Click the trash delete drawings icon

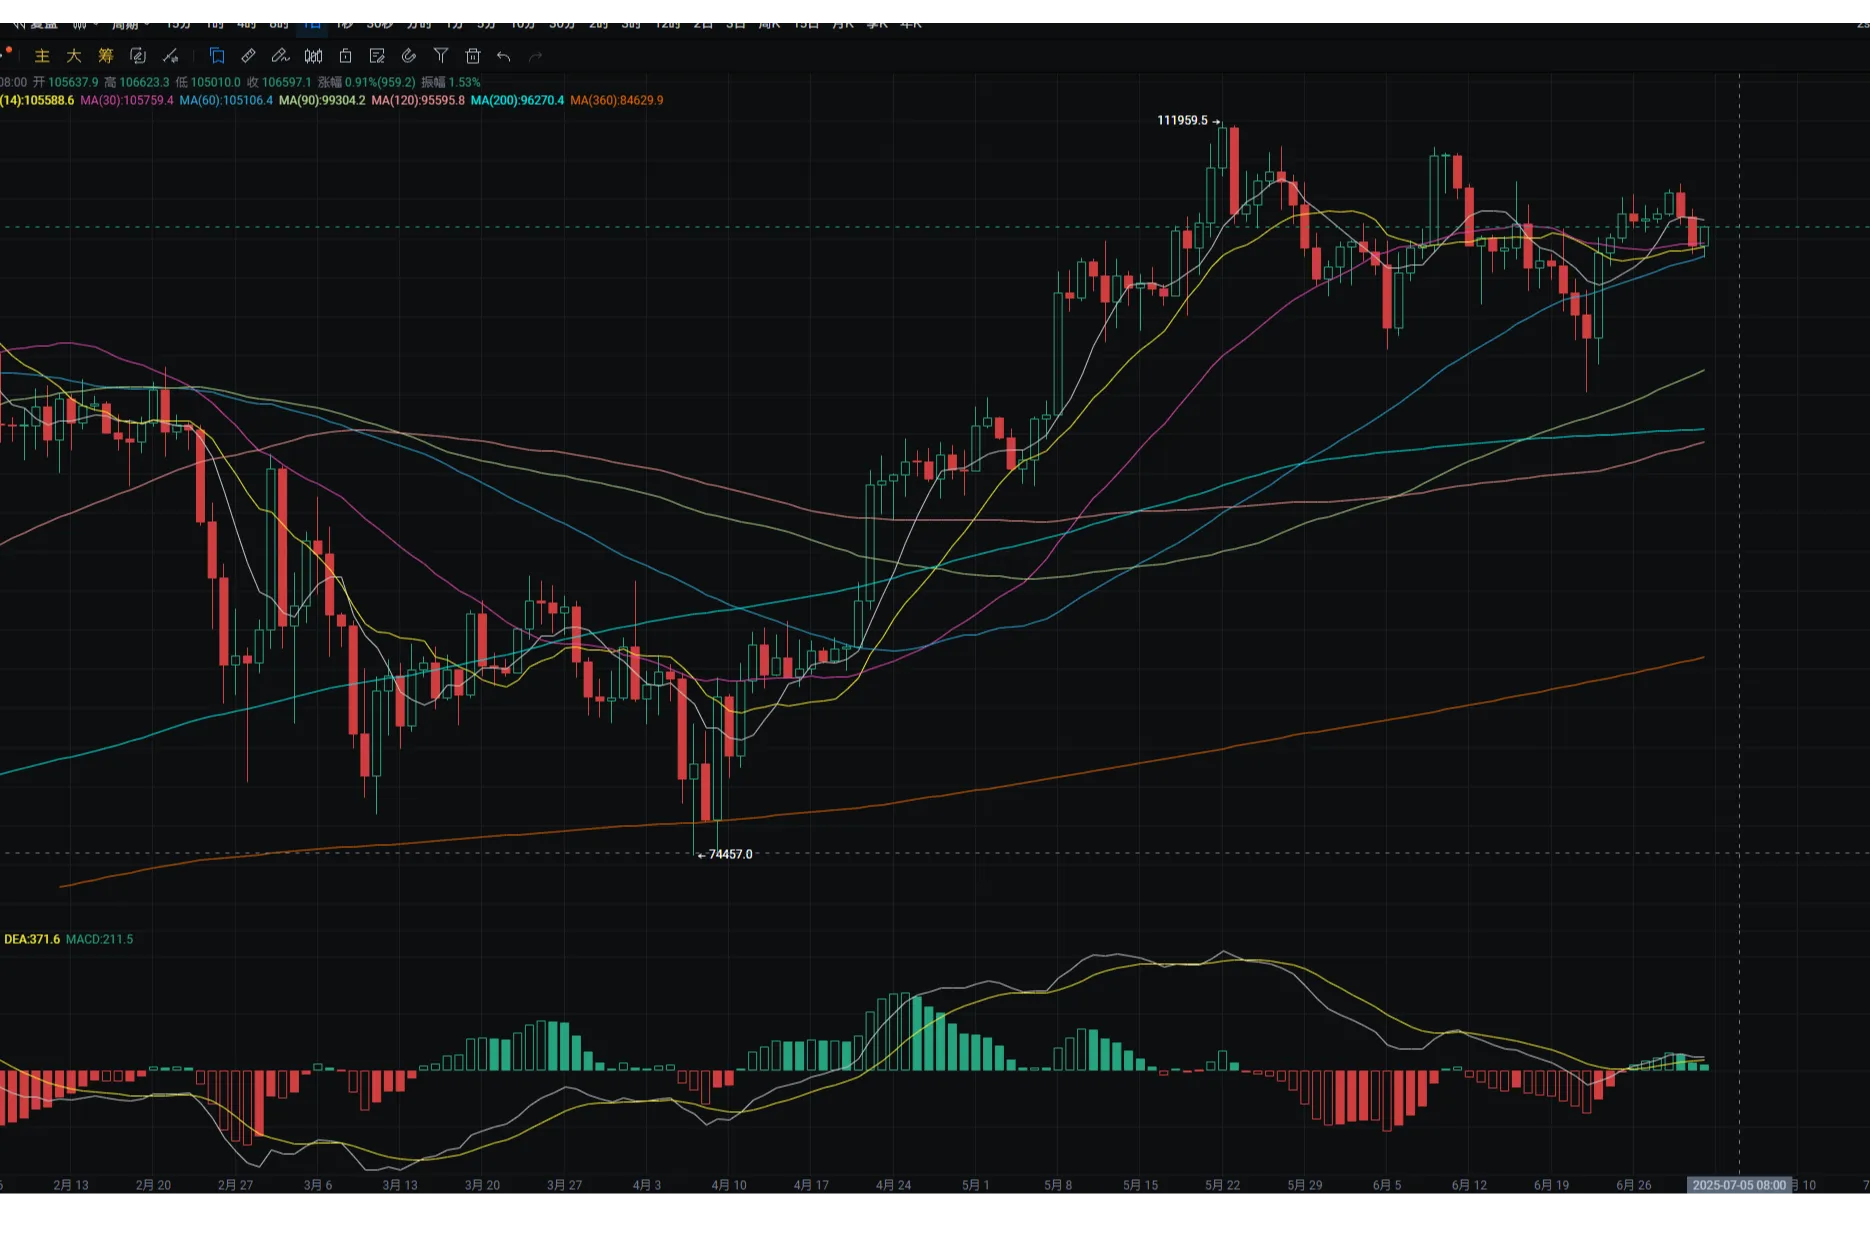473,56
